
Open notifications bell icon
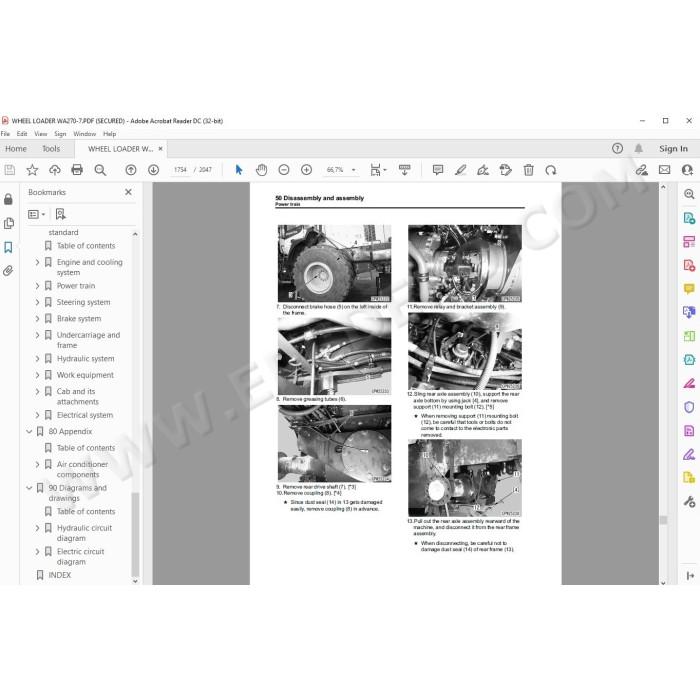[639, 148]
